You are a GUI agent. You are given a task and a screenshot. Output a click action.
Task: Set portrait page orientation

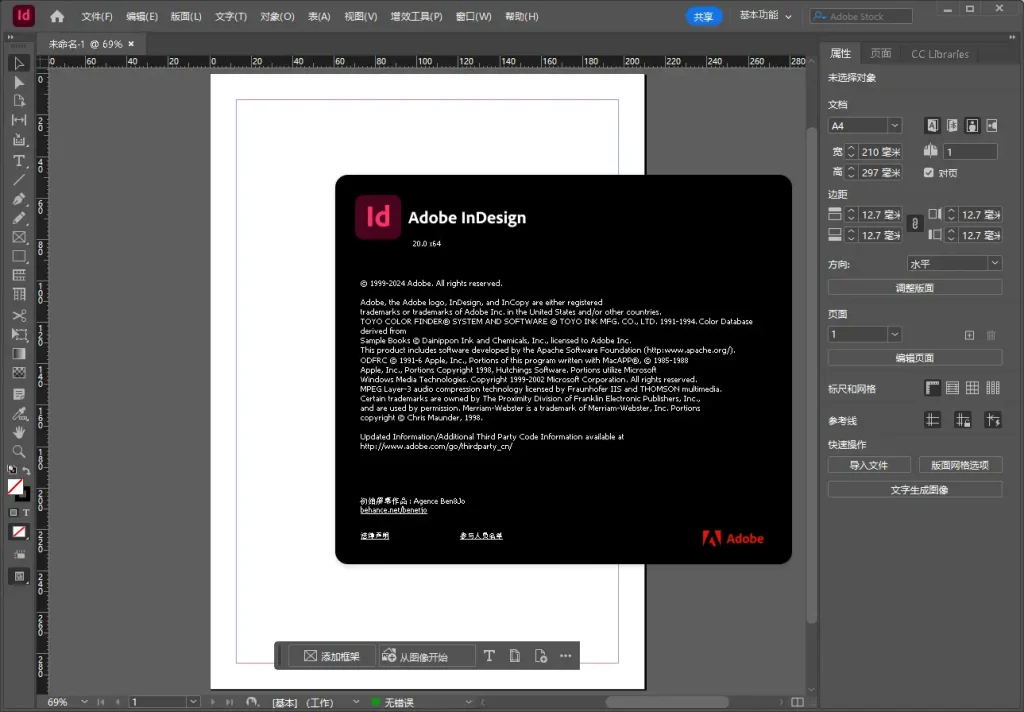pos(972,125)
